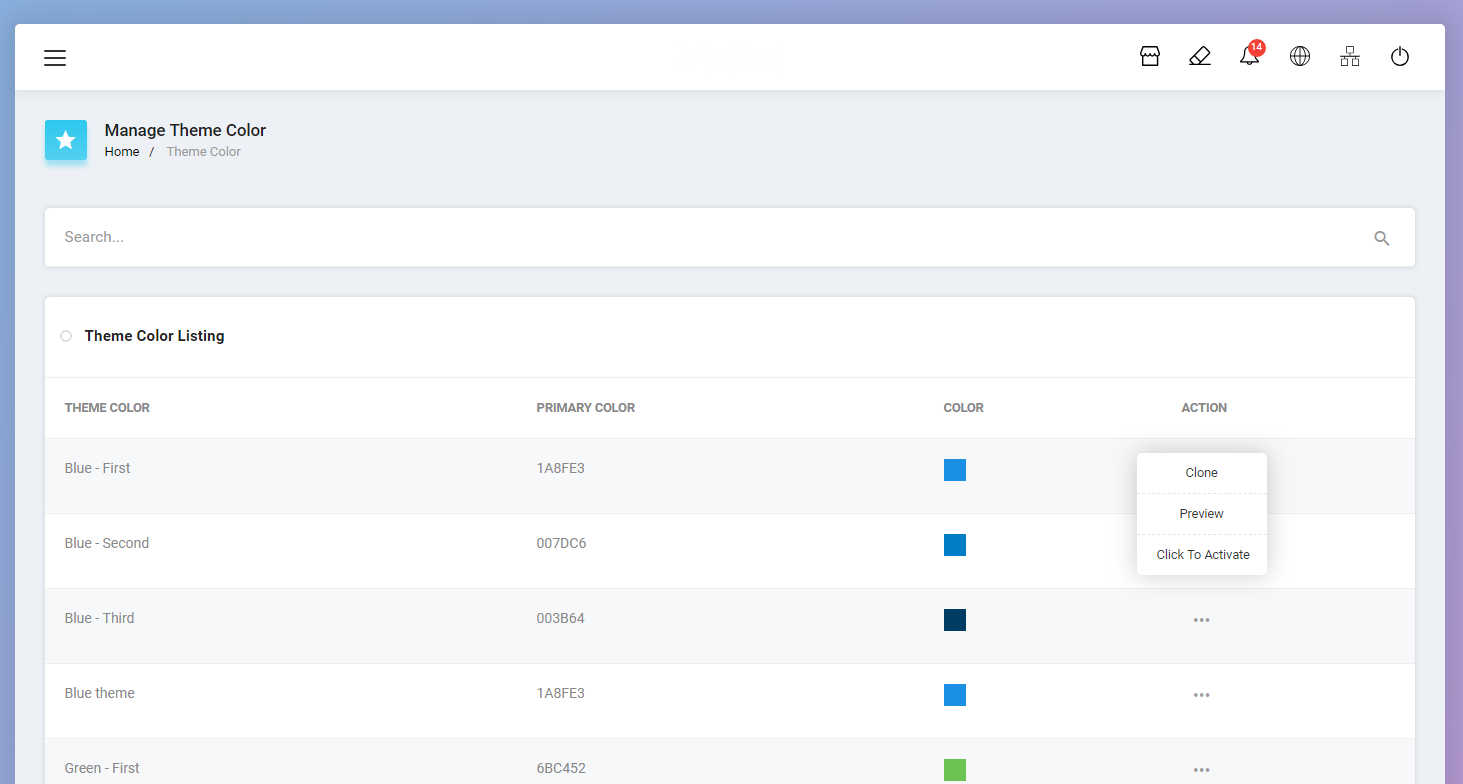Click the blue color swatch for Blue - First
This screenshot has height=784, width=1463.
click(954, 469)
